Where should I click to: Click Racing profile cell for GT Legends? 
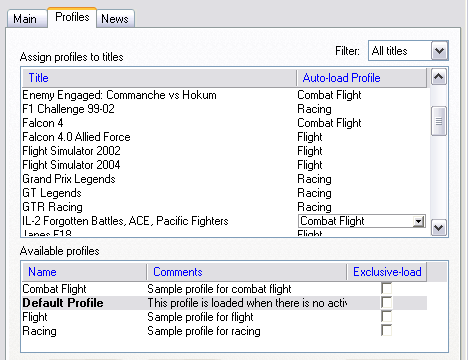click(314, 193)
